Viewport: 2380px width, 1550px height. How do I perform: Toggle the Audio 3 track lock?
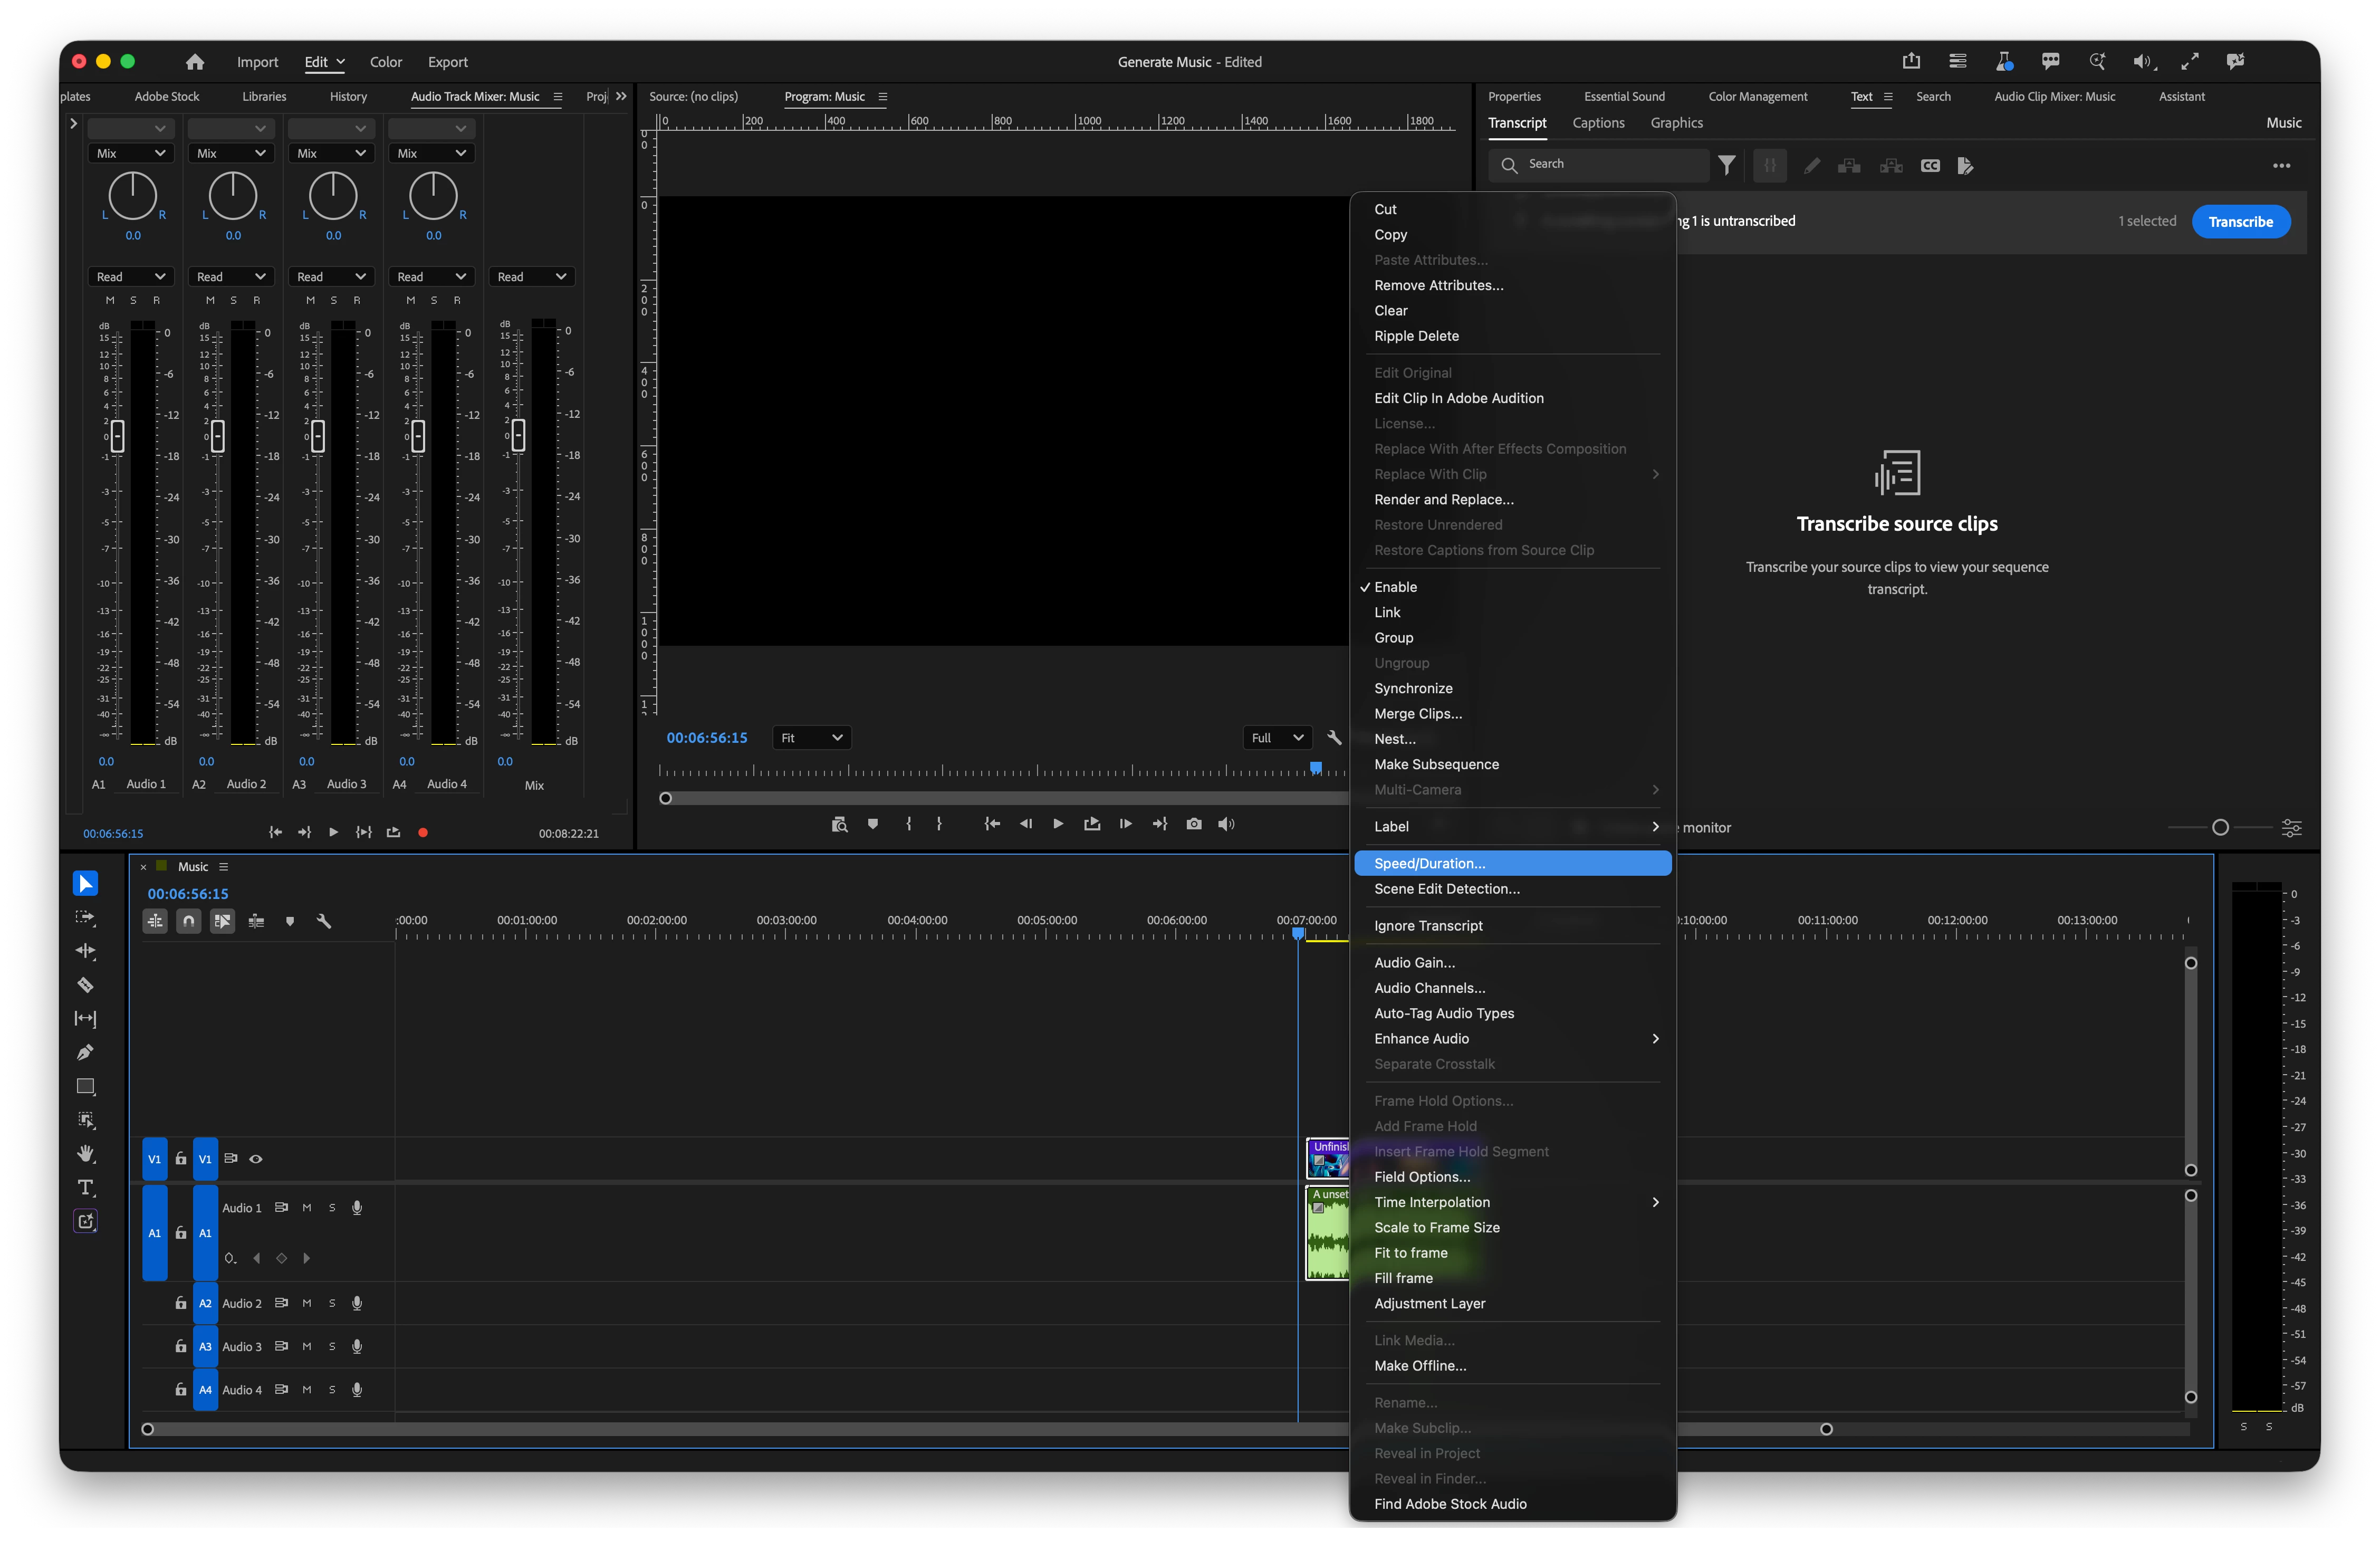(181, 1346)
